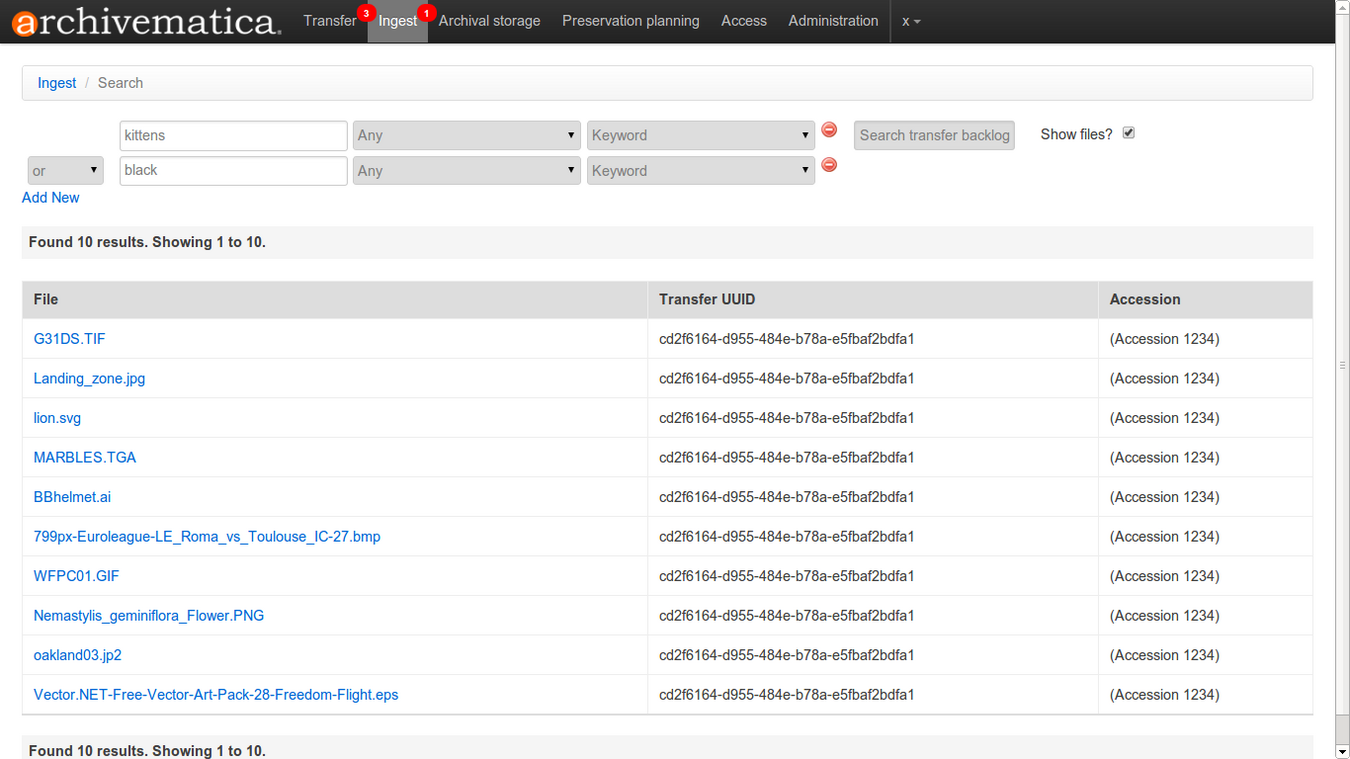This screenshot has height=759, width=1350.
Task: Open the Keyword type dropdown for kittens row
Action: [700, 135]
